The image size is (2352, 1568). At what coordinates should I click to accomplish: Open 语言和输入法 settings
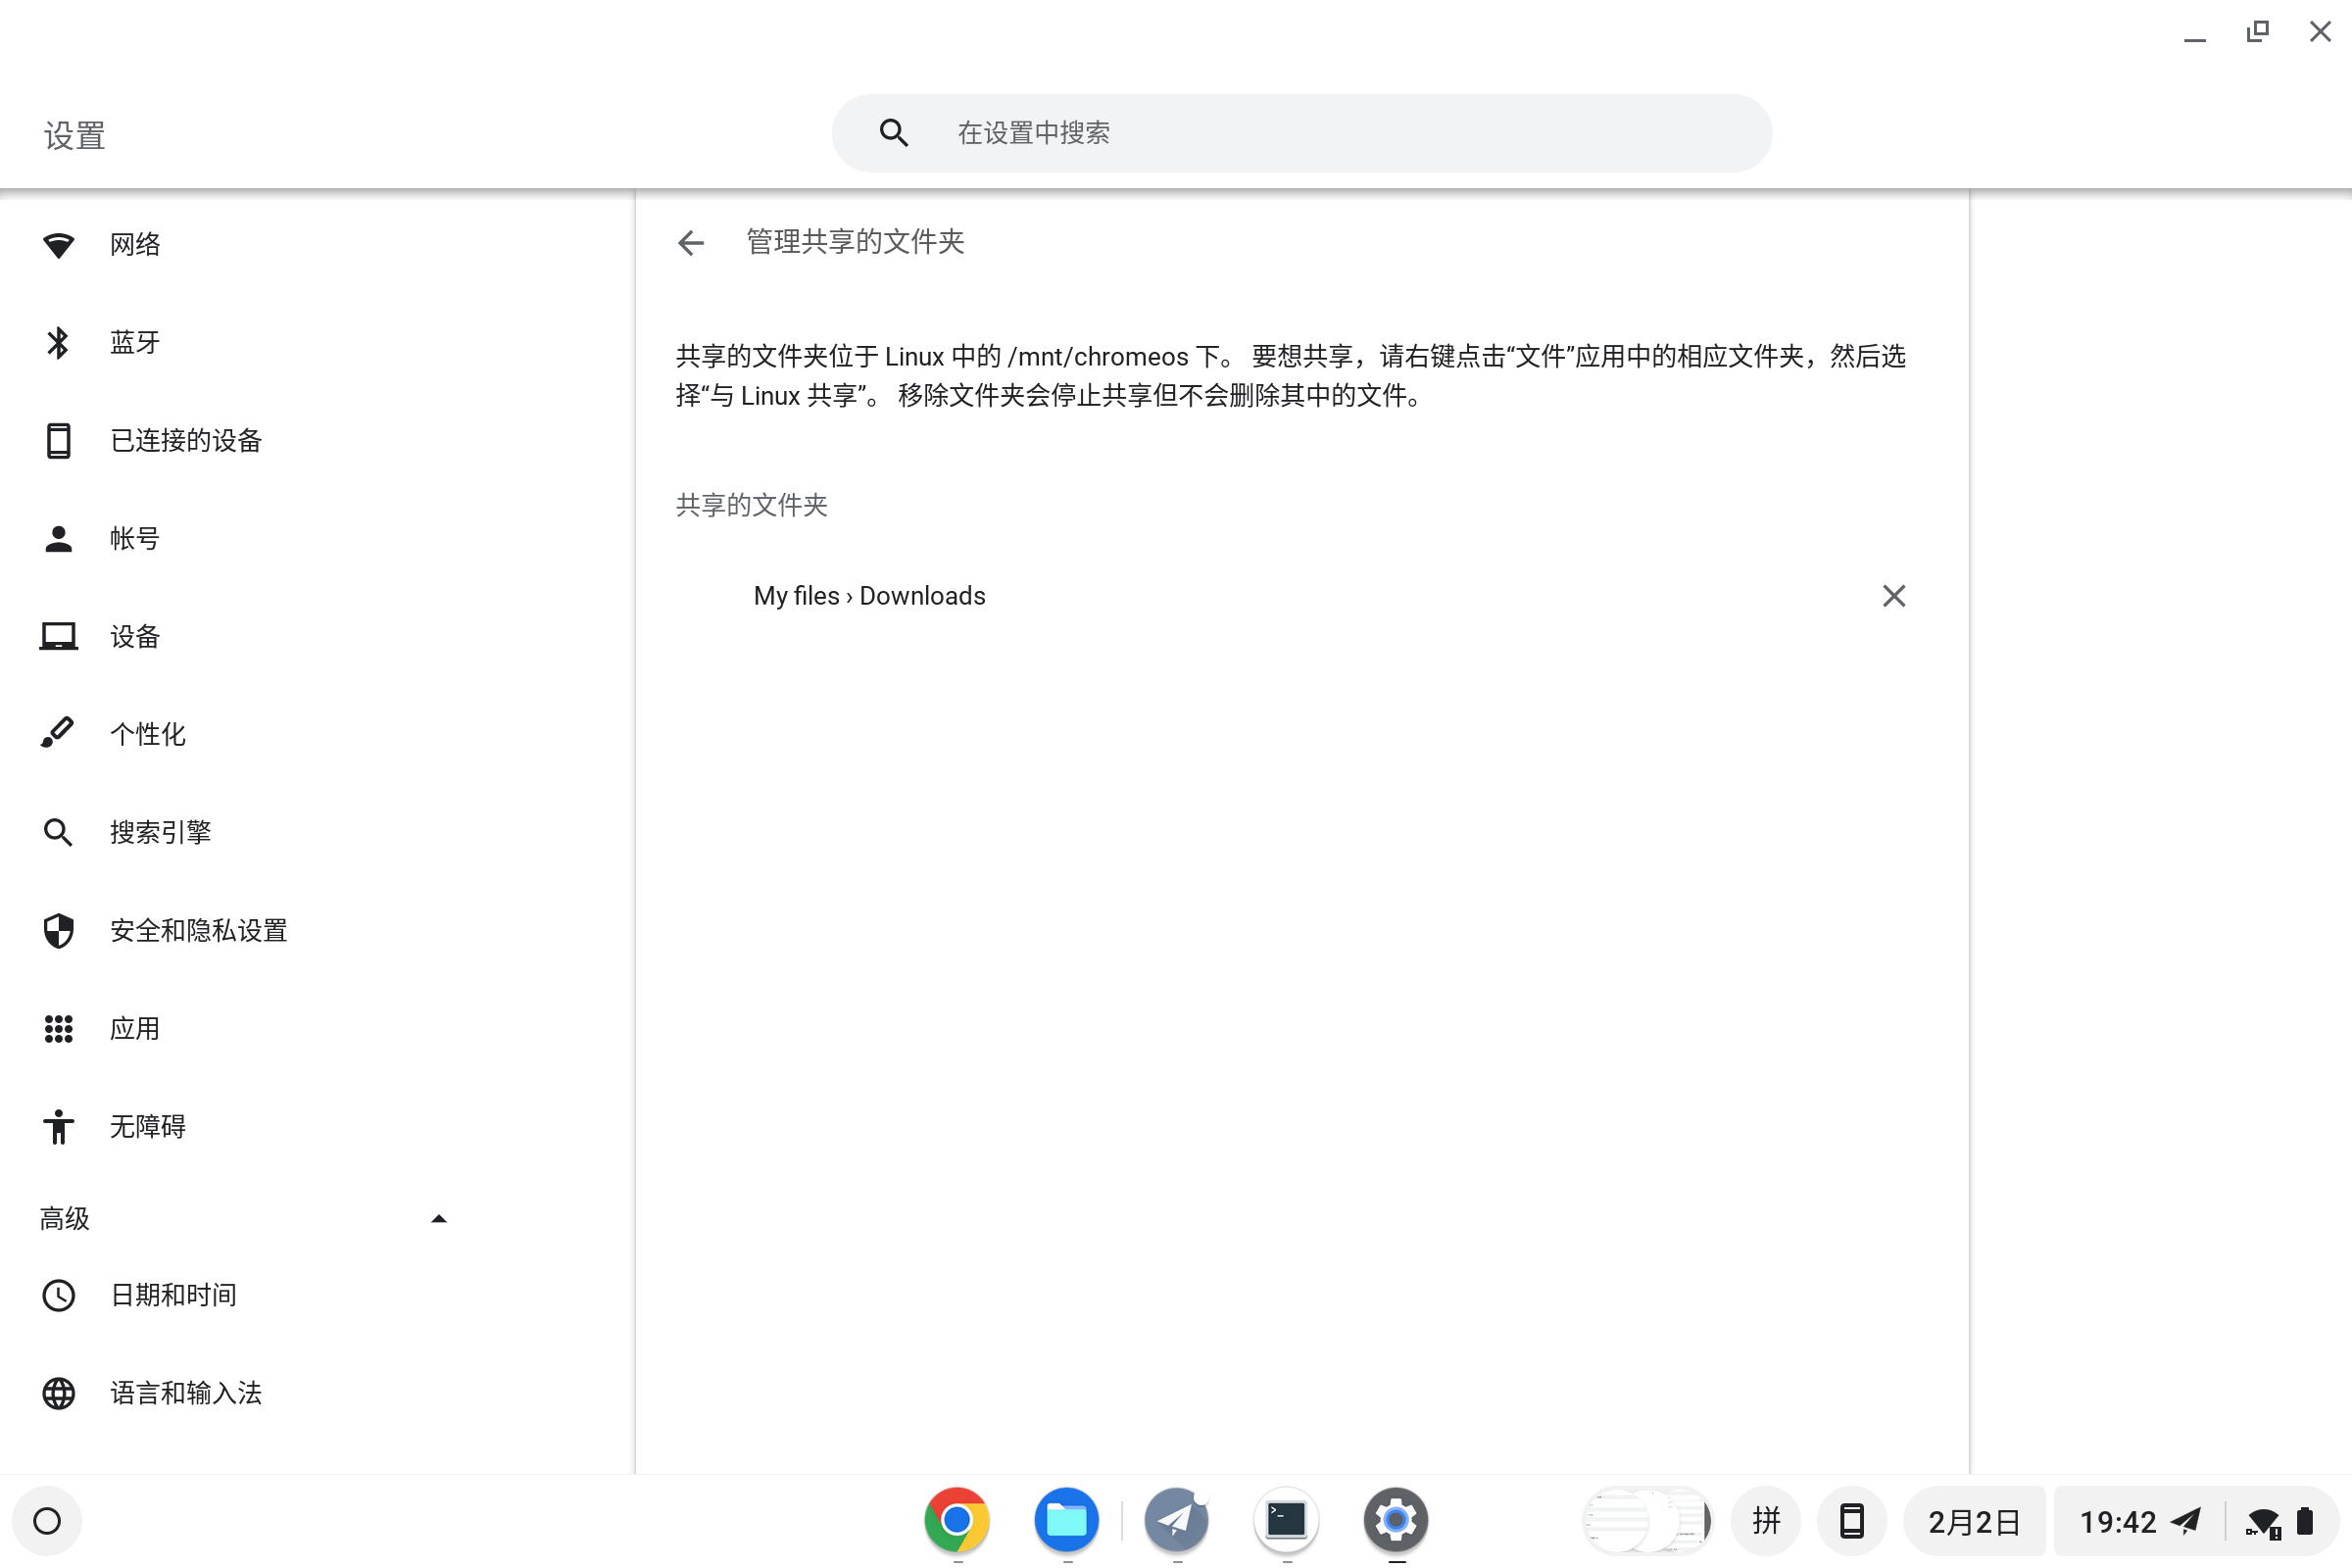185,1392
